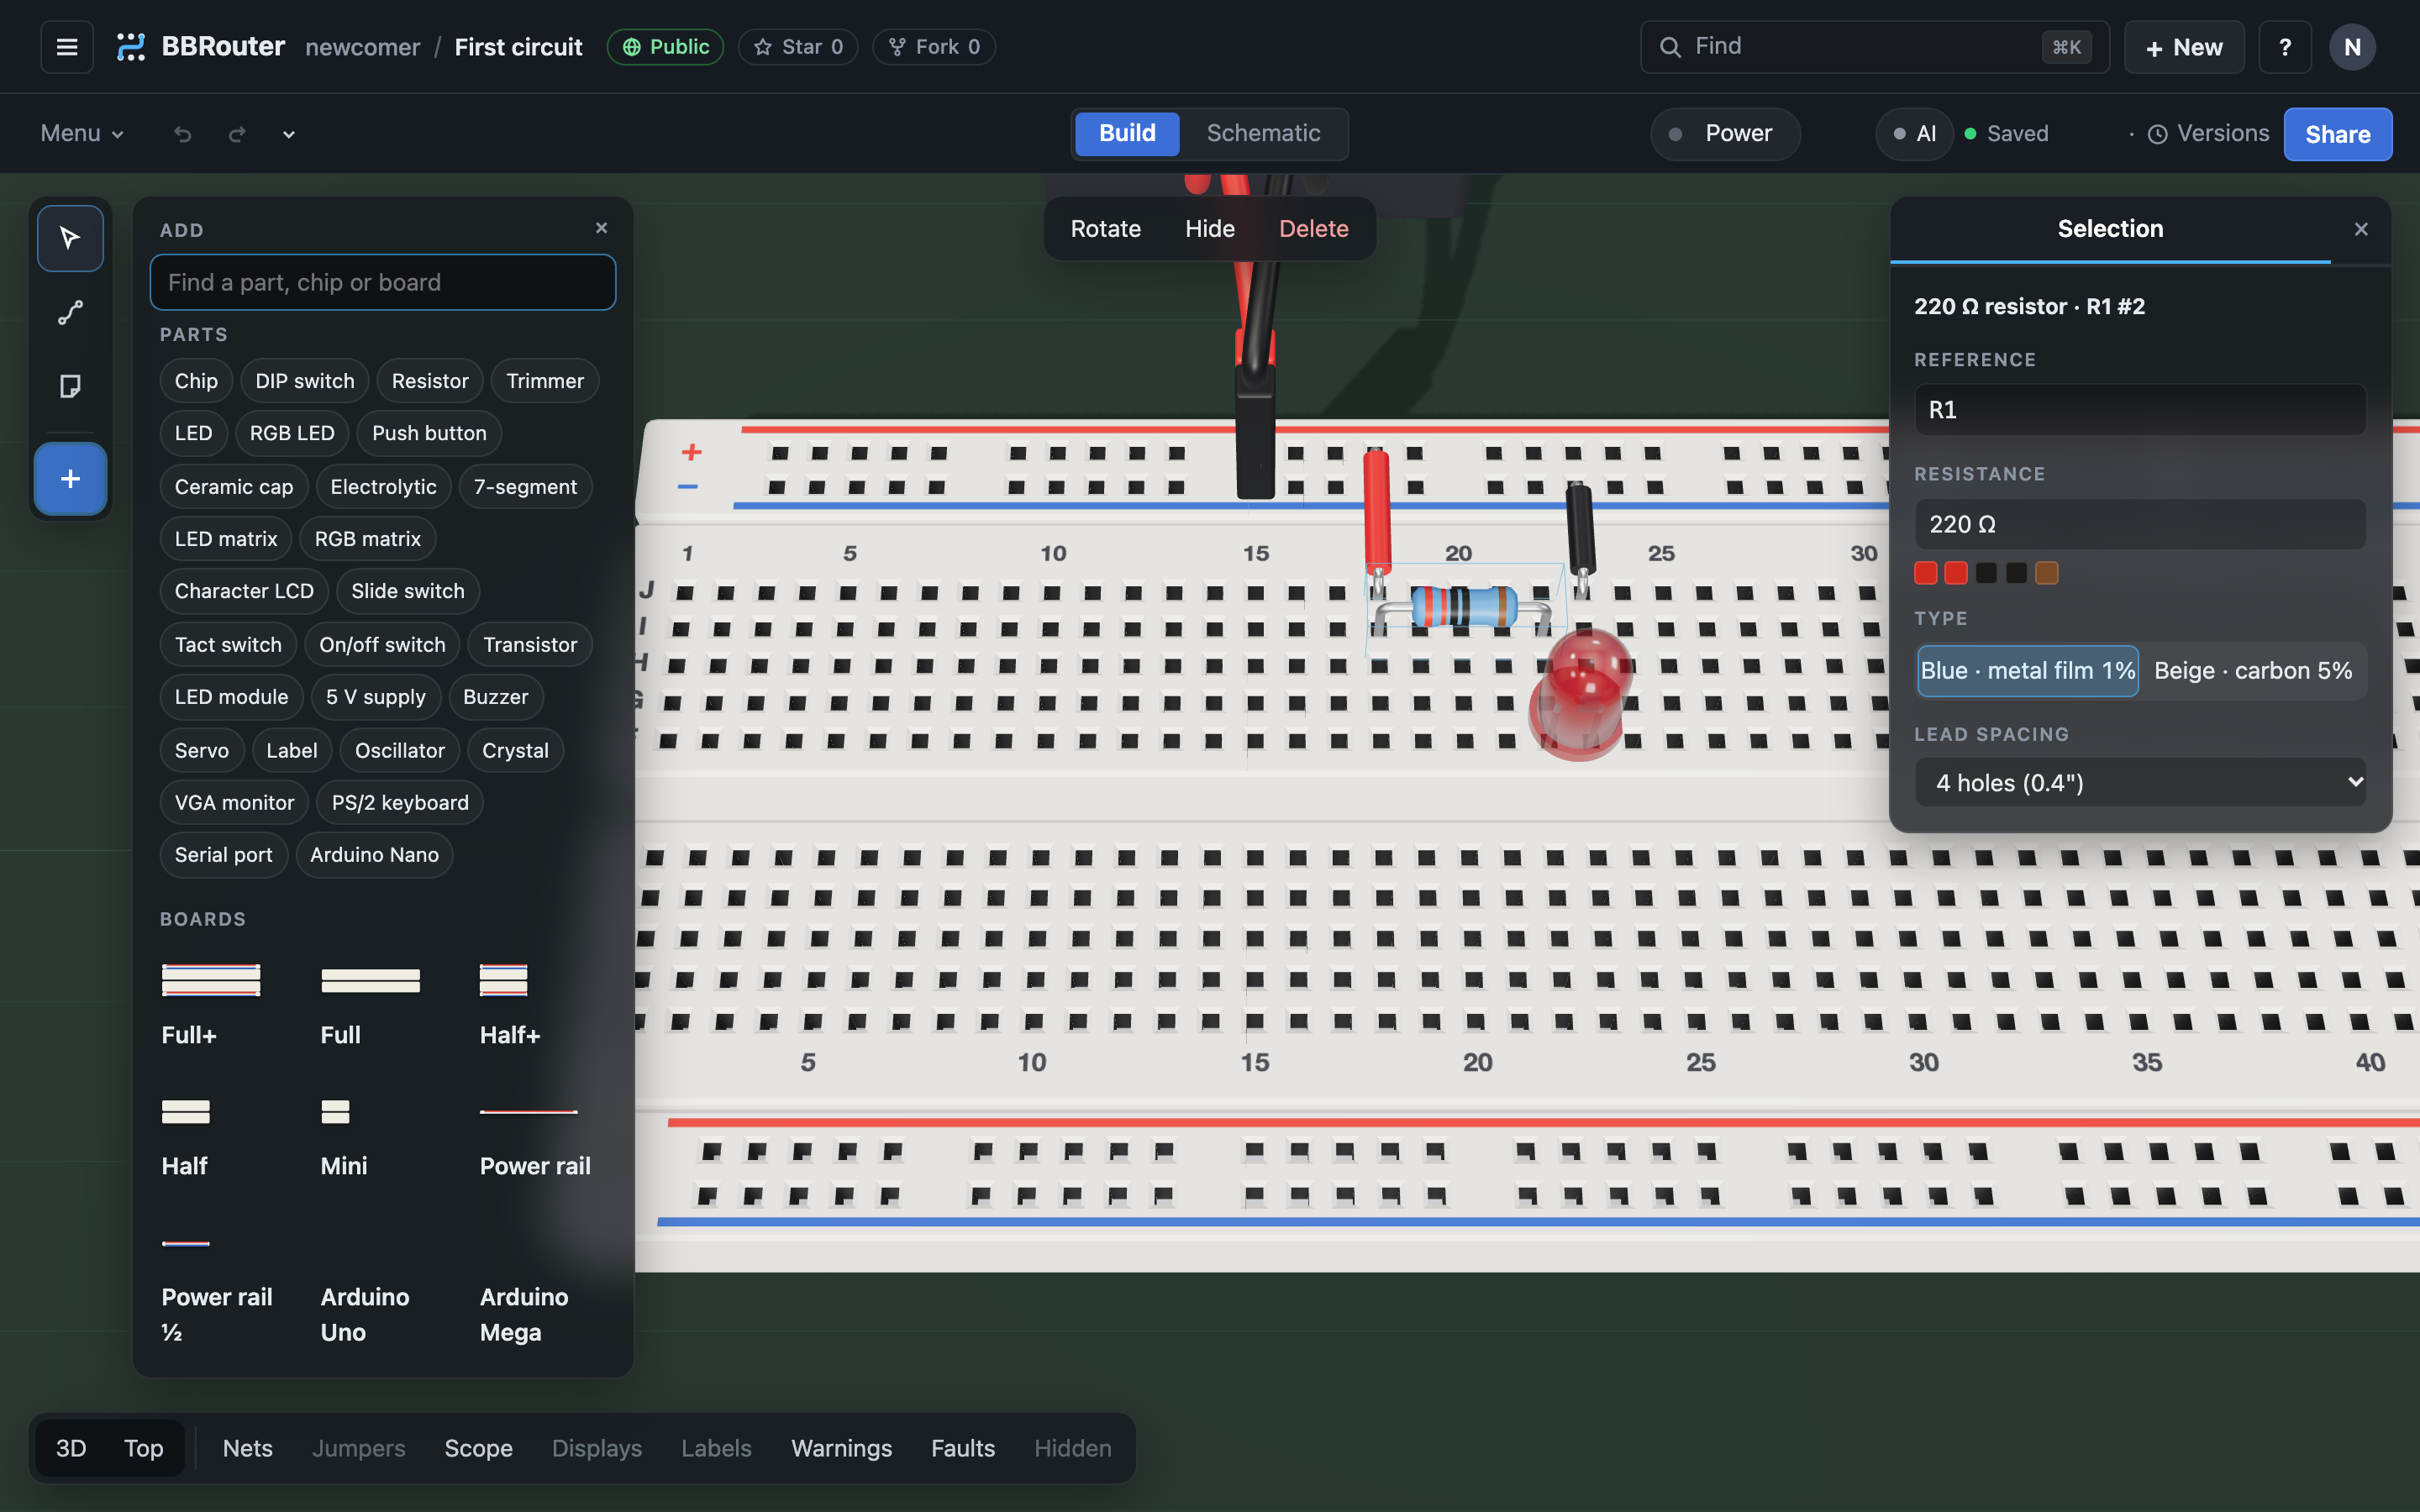Close the Add parts panel

[602, 228]
